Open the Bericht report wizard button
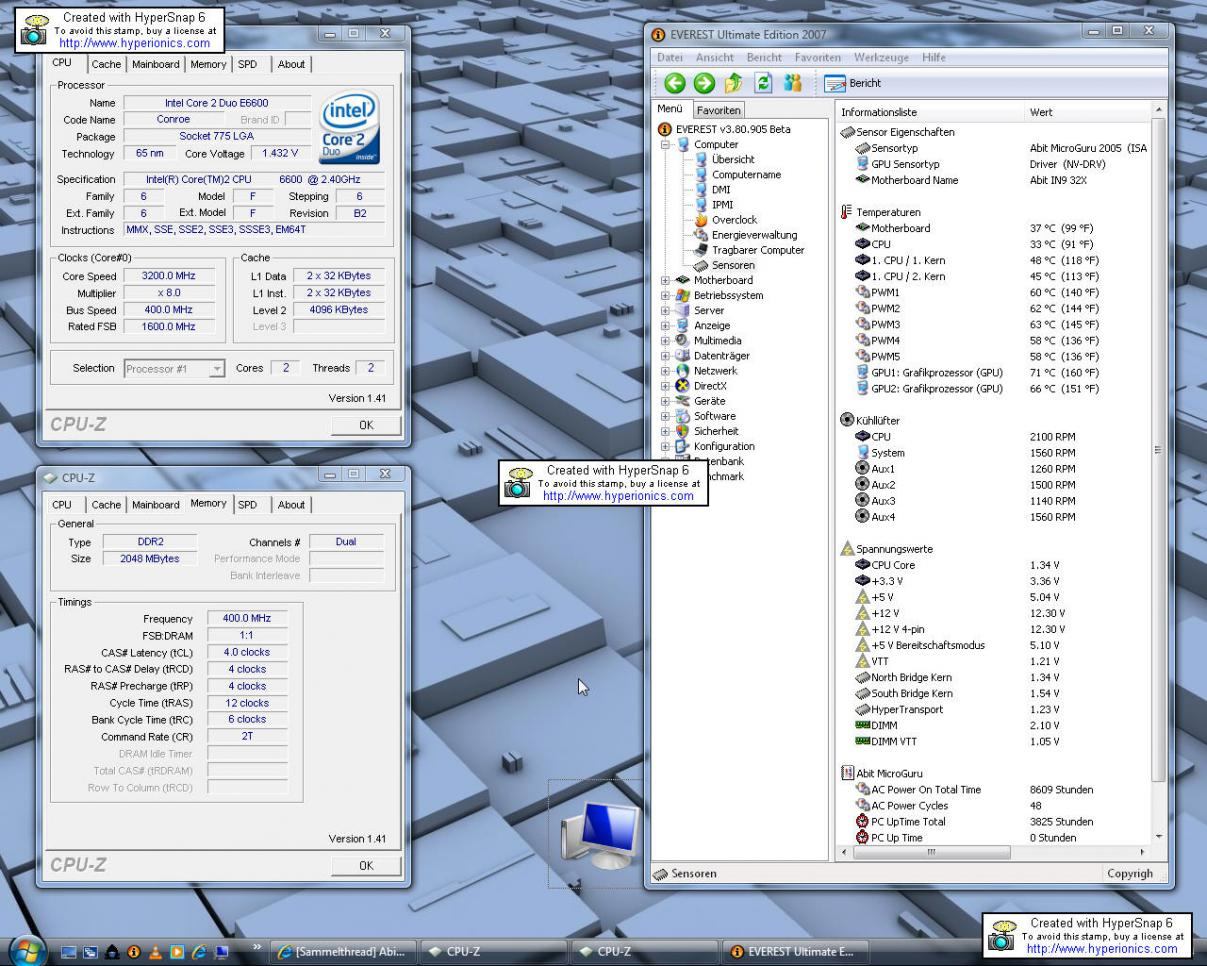 click(853, 83)
